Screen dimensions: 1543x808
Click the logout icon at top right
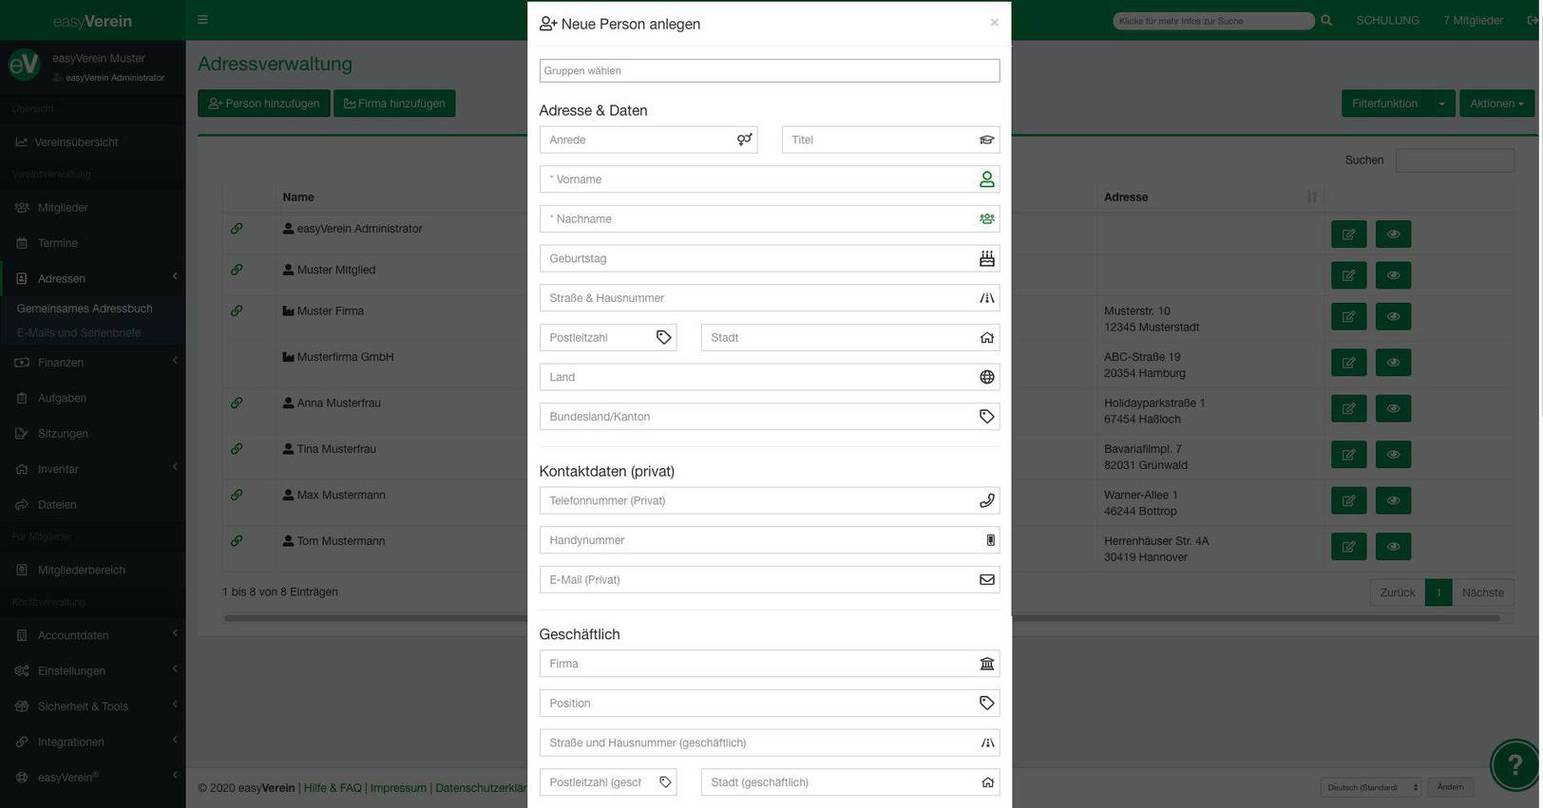coord(1533,20)
